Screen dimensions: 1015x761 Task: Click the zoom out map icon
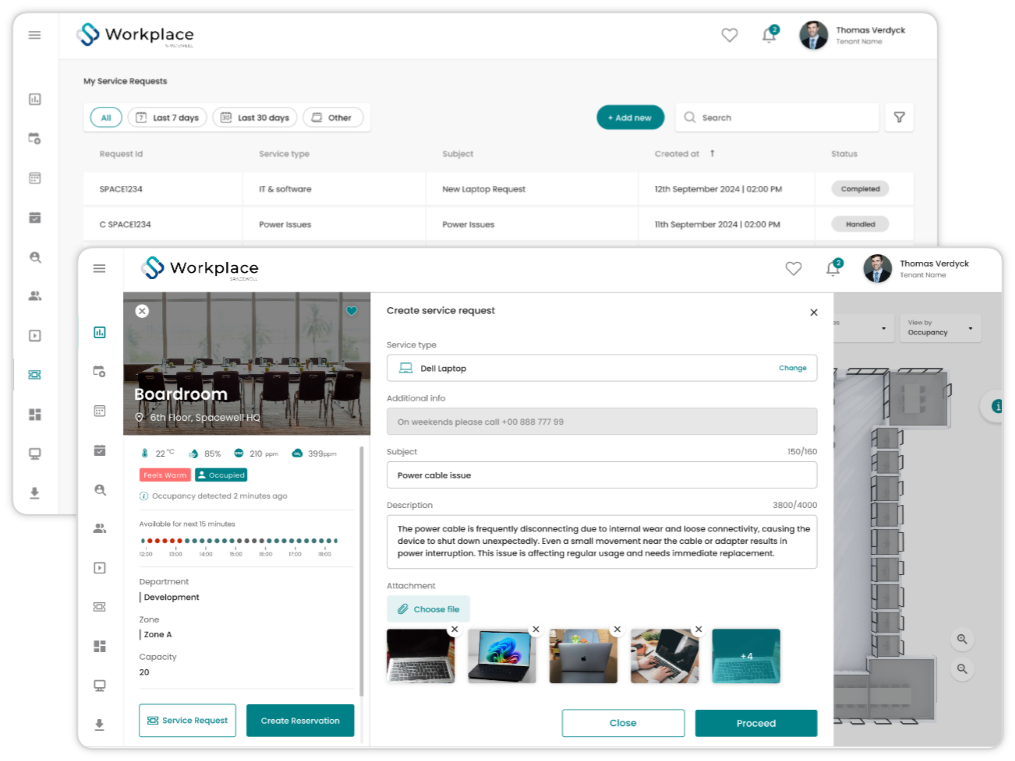[x=962, y=668]
